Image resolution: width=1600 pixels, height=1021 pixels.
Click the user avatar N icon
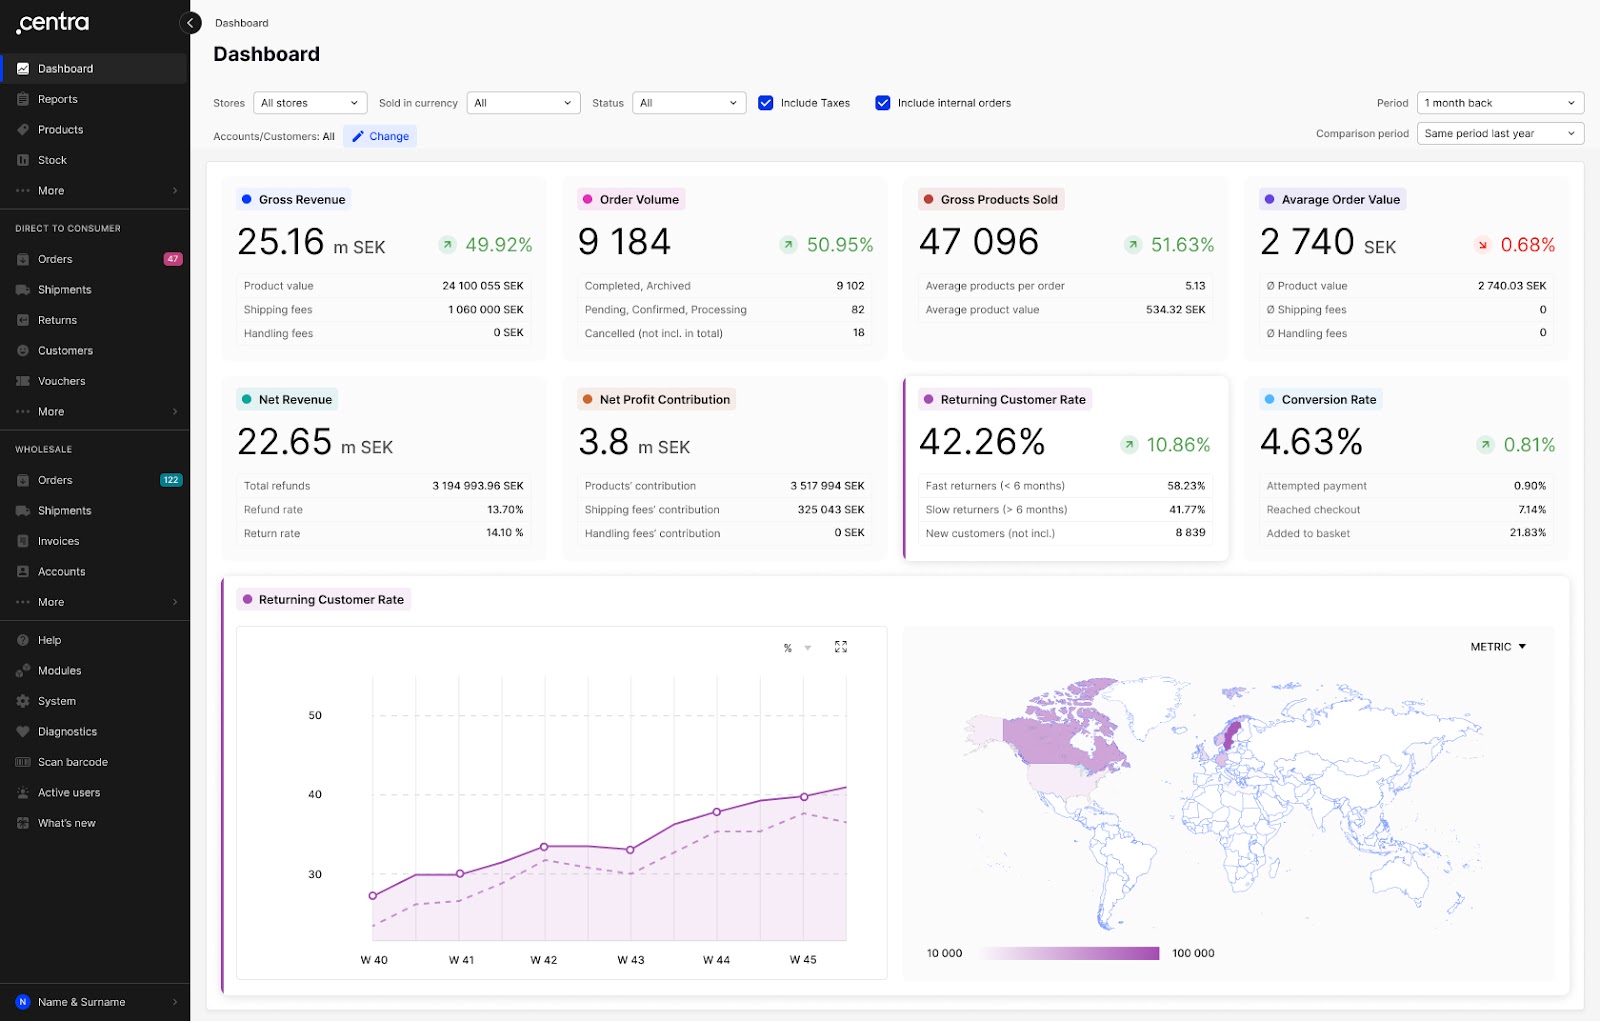click(23, 1002)
